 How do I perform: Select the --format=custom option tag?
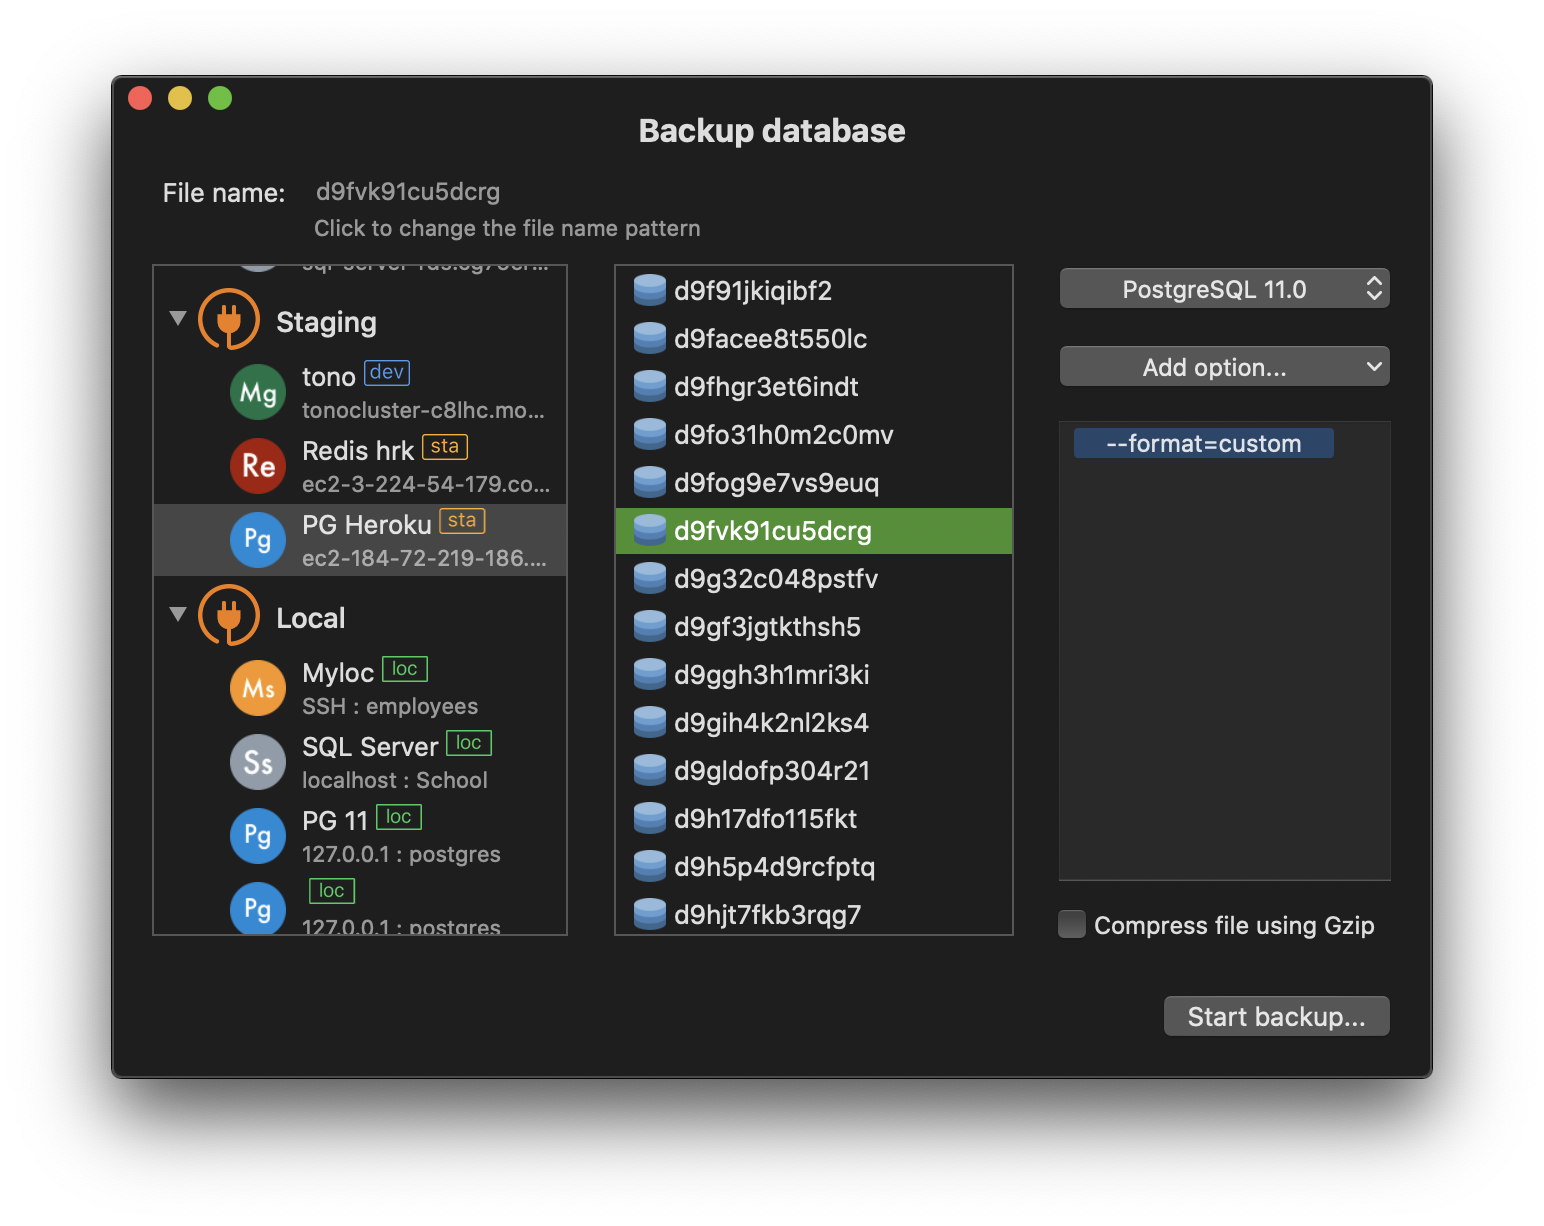pyautogui.click(x=1203, y=443)
